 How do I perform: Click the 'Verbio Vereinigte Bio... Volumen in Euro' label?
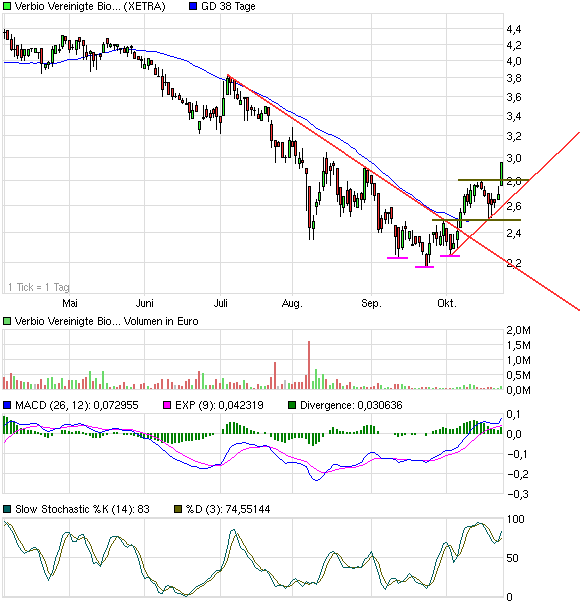tap(107, 321)
